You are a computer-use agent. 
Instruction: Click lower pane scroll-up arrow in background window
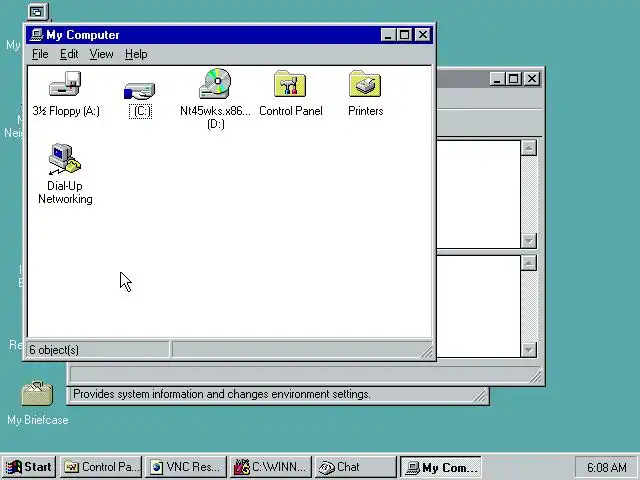pyautogui.click(x=529, y=263)
